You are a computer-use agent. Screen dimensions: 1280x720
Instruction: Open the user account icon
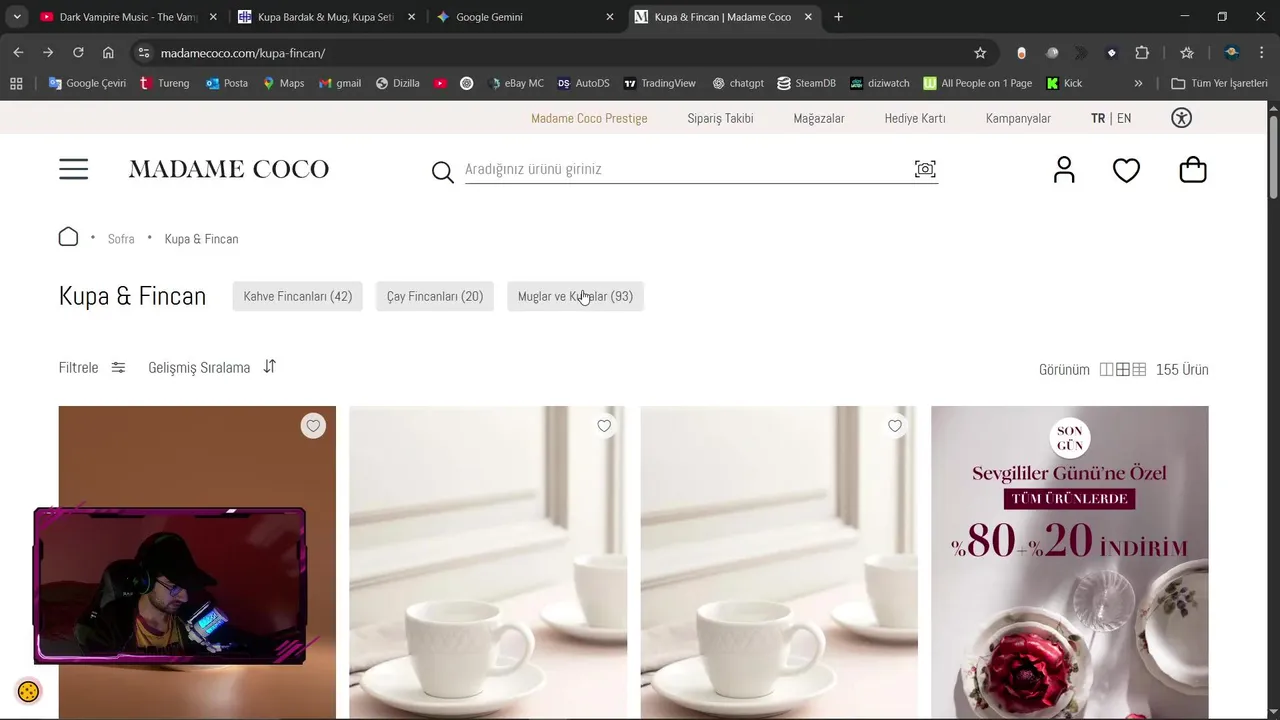pos(1064,170)
